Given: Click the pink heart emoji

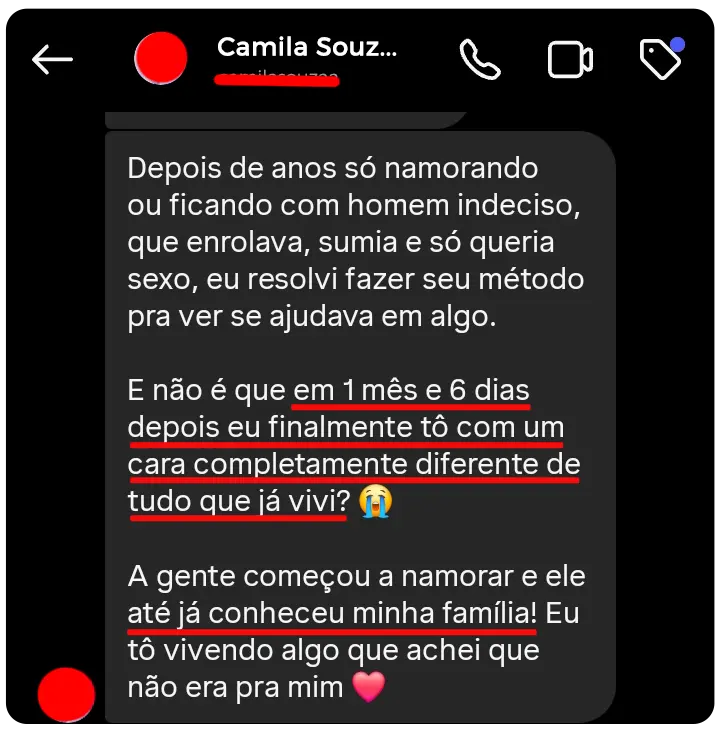Looking at the screenshot, I should (369, 687).
